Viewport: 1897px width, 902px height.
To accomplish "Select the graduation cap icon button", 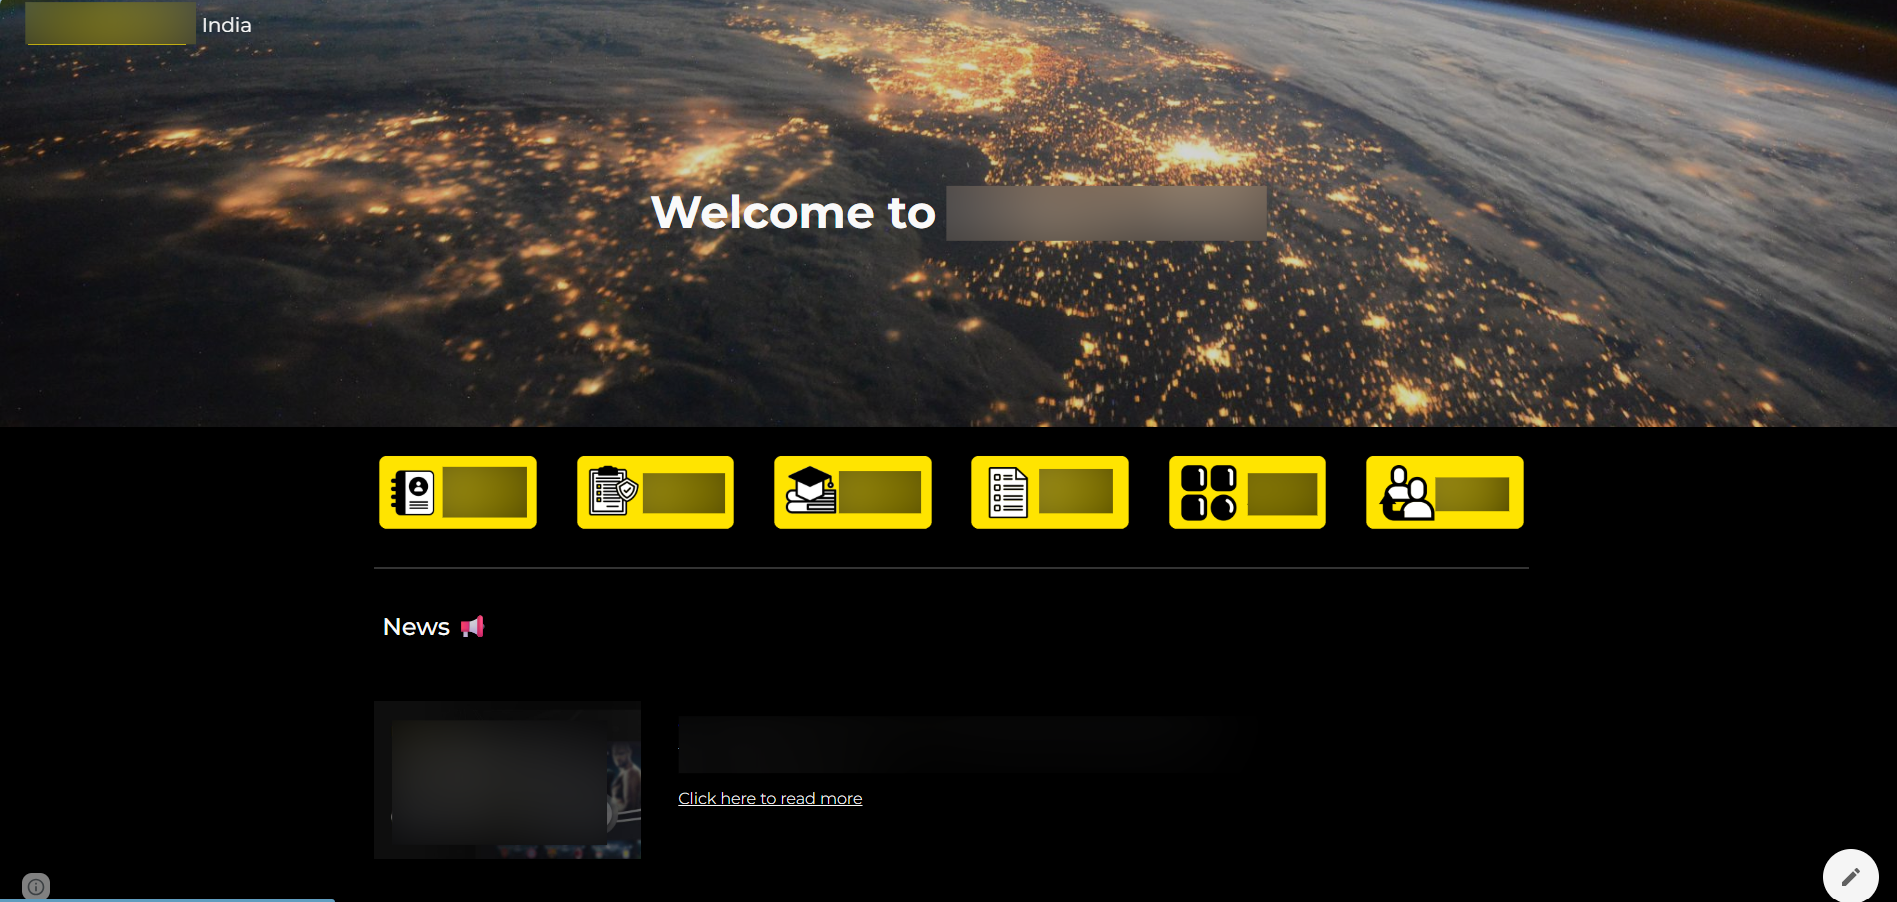I will click(810, 492).
